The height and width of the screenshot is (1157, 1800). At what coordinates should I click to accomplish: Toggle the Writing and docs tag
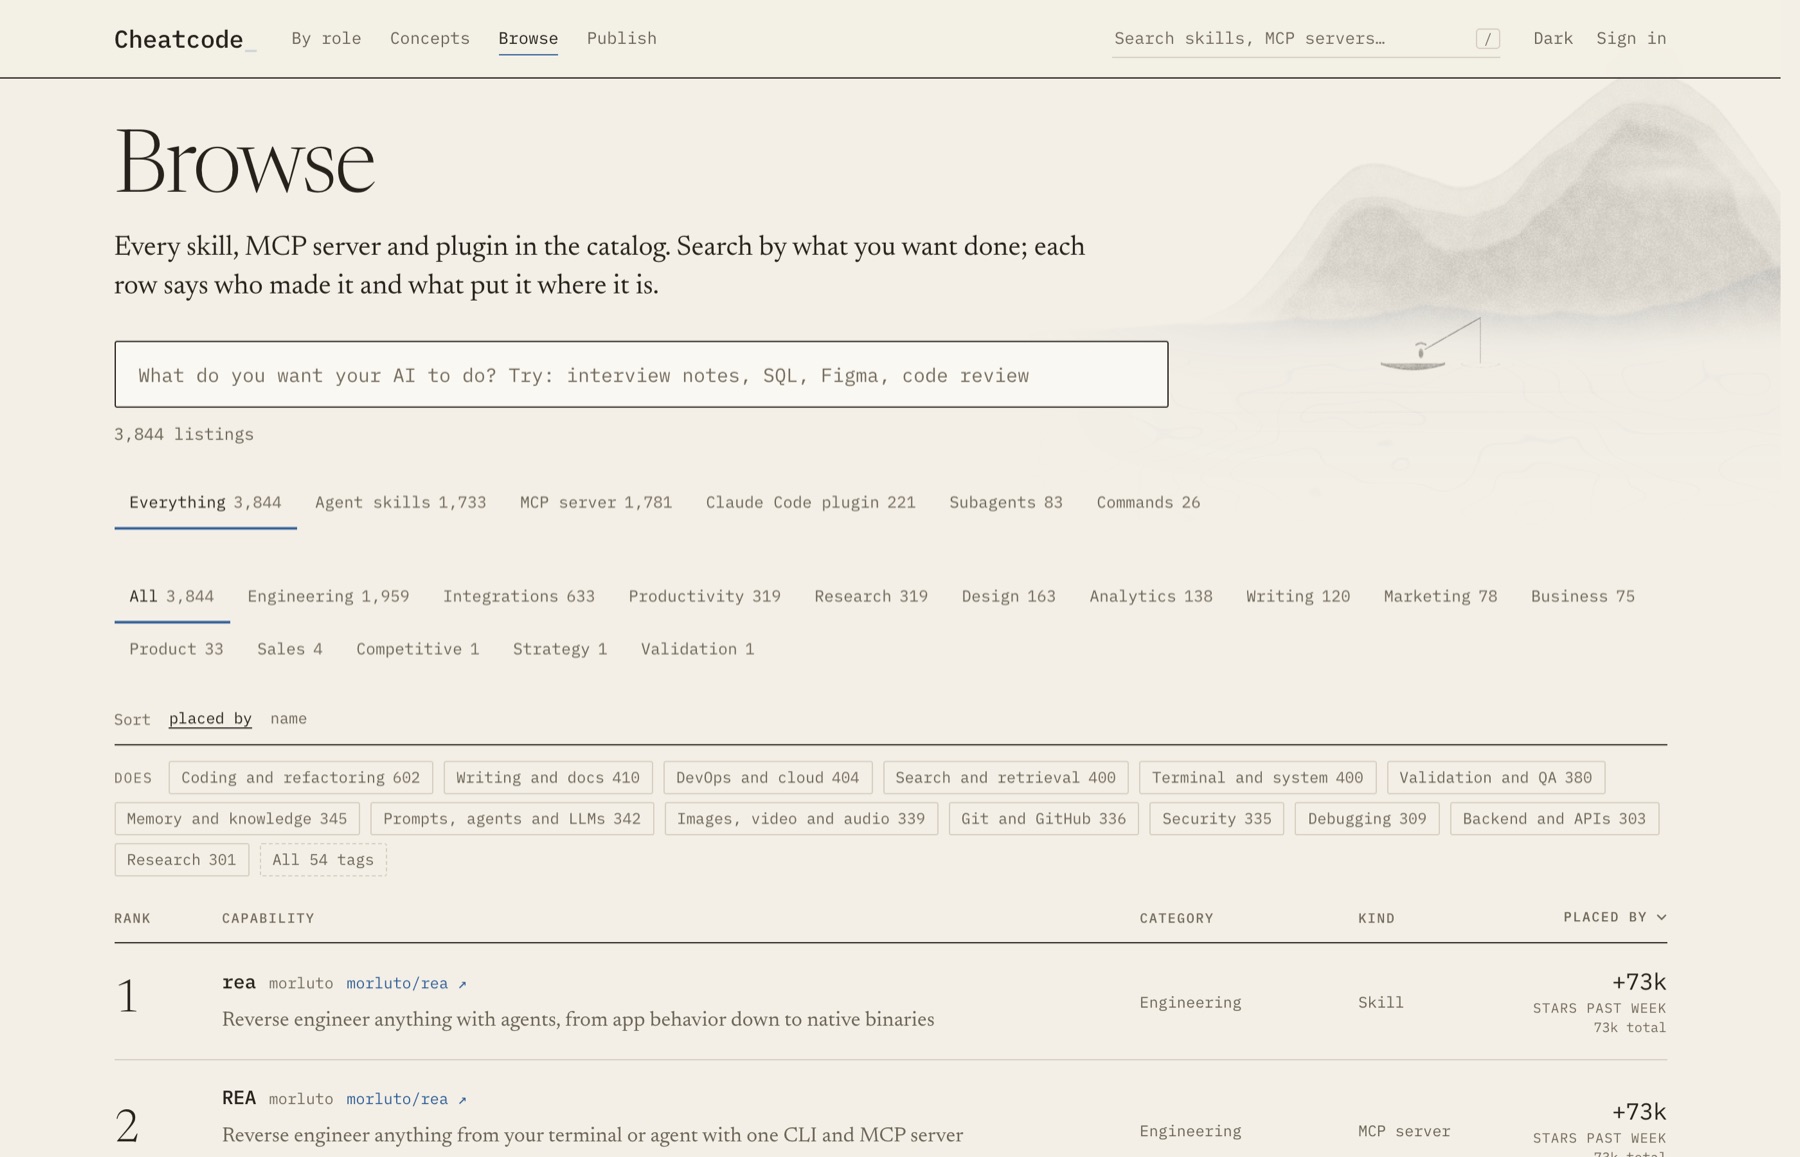pyautogui.click(x=548, y=777)
